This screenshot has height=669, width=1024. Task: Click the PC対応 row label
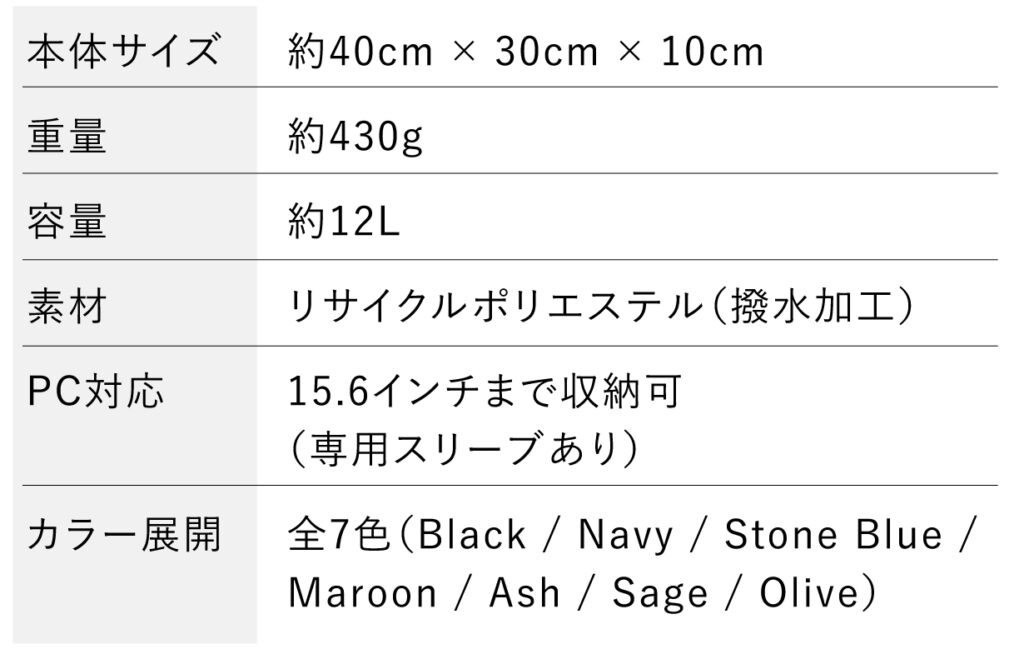[96, 391]
